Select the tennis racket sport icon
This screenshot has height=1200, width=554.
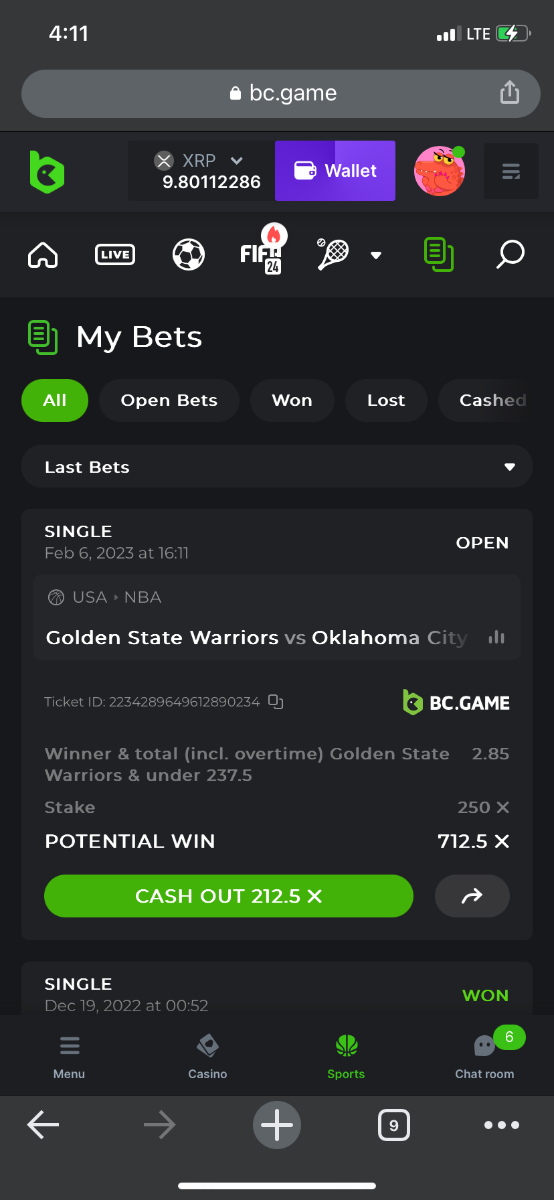[x=333, y=254]
